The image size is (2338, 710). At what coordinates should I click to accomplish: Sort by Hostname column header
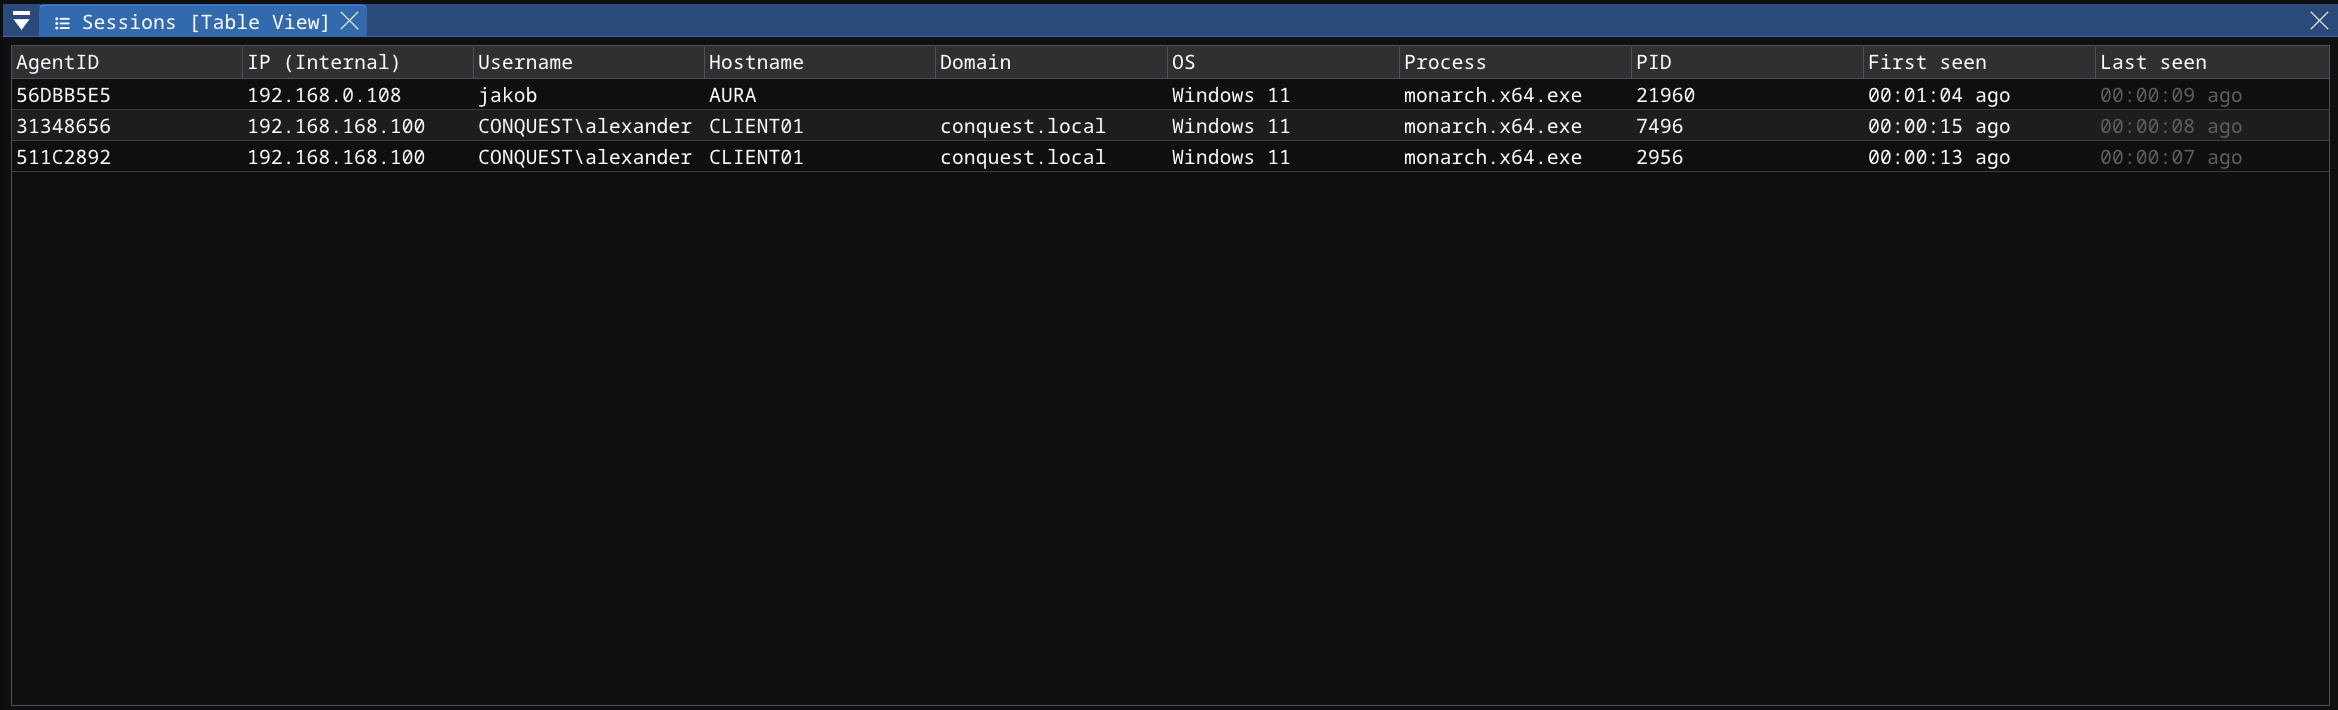pos(756,62)
